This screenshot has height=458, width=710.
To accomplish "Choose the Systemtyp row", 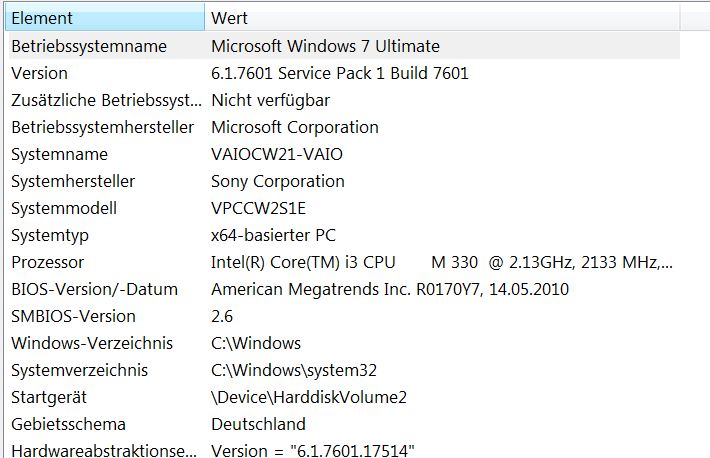I will click(50, 235).
